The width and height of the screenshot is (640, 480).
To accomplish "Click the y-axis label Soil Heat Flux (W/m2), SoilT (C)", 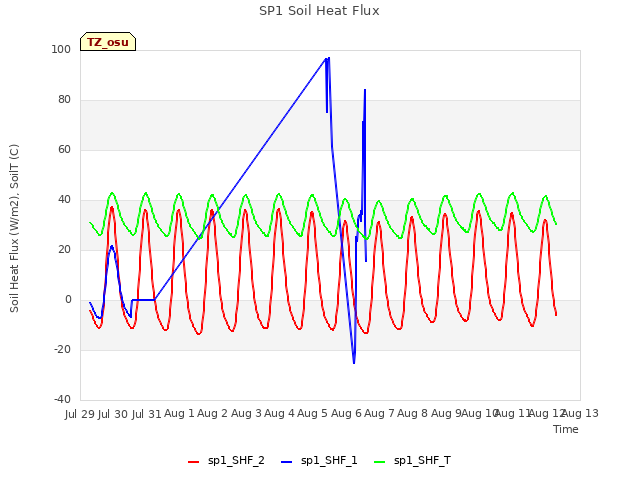I will point(14,228).
